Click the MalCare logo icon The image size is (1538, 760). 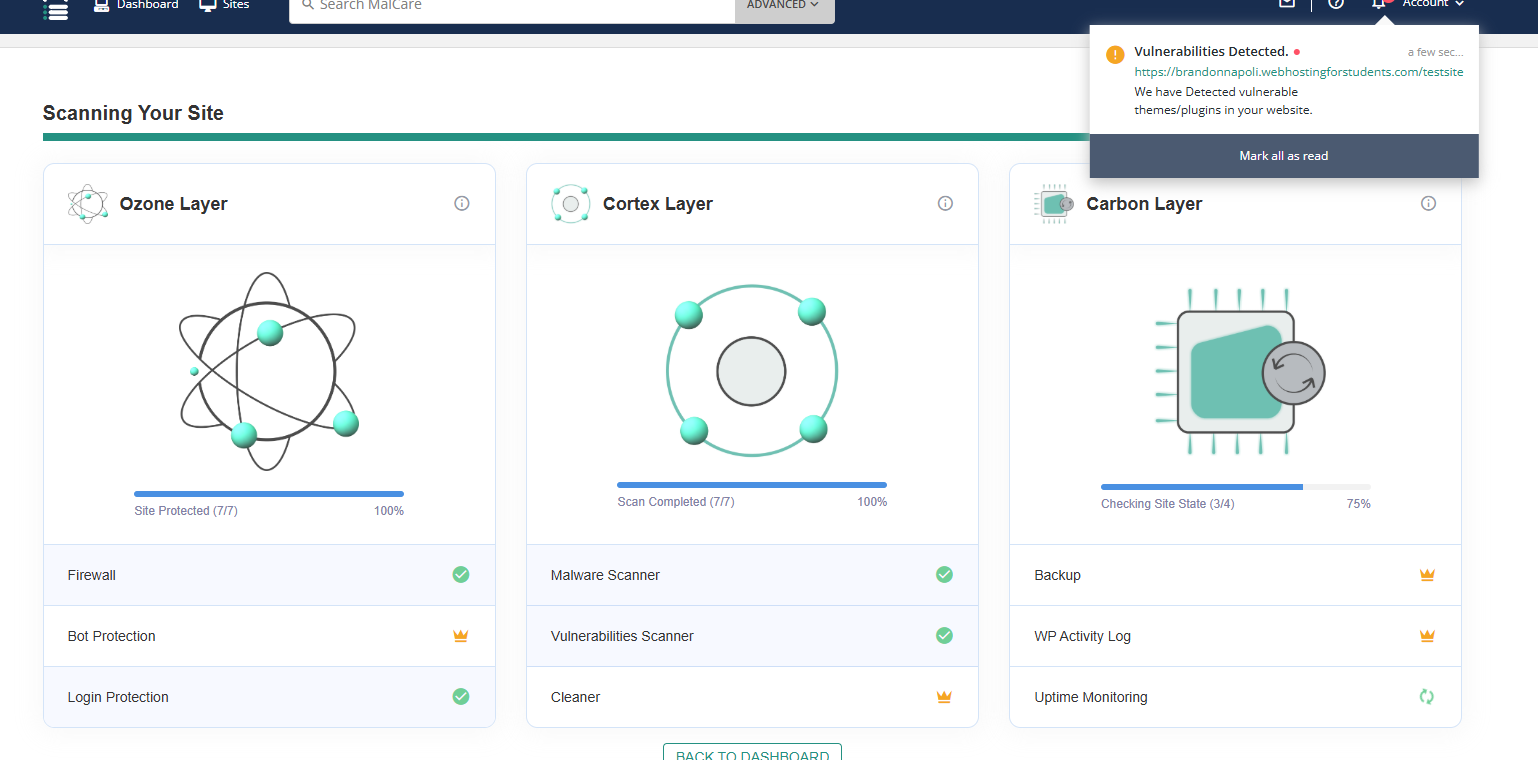point(56,10)
